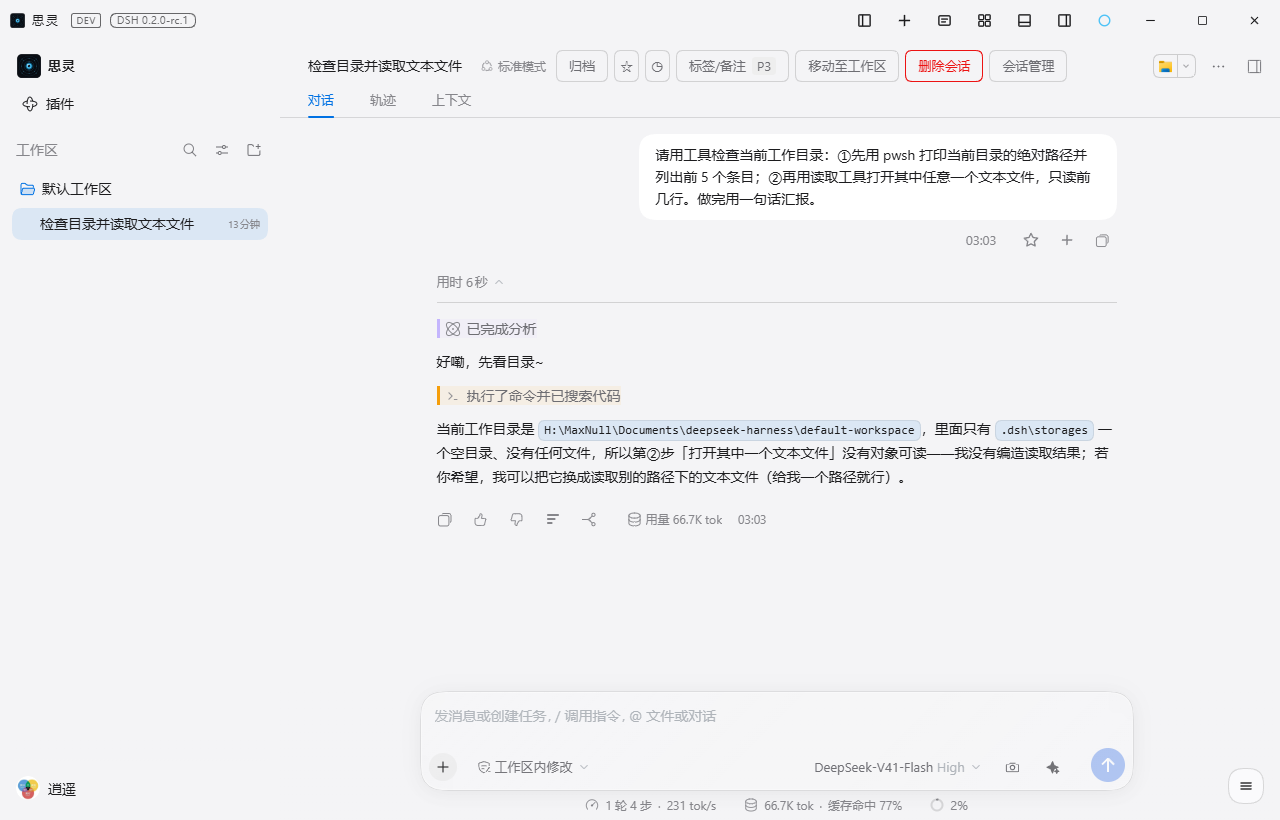The width and height of the screenshot is (1280, 820).
Task: Star the conversation in the header
Action: (627, 66)
